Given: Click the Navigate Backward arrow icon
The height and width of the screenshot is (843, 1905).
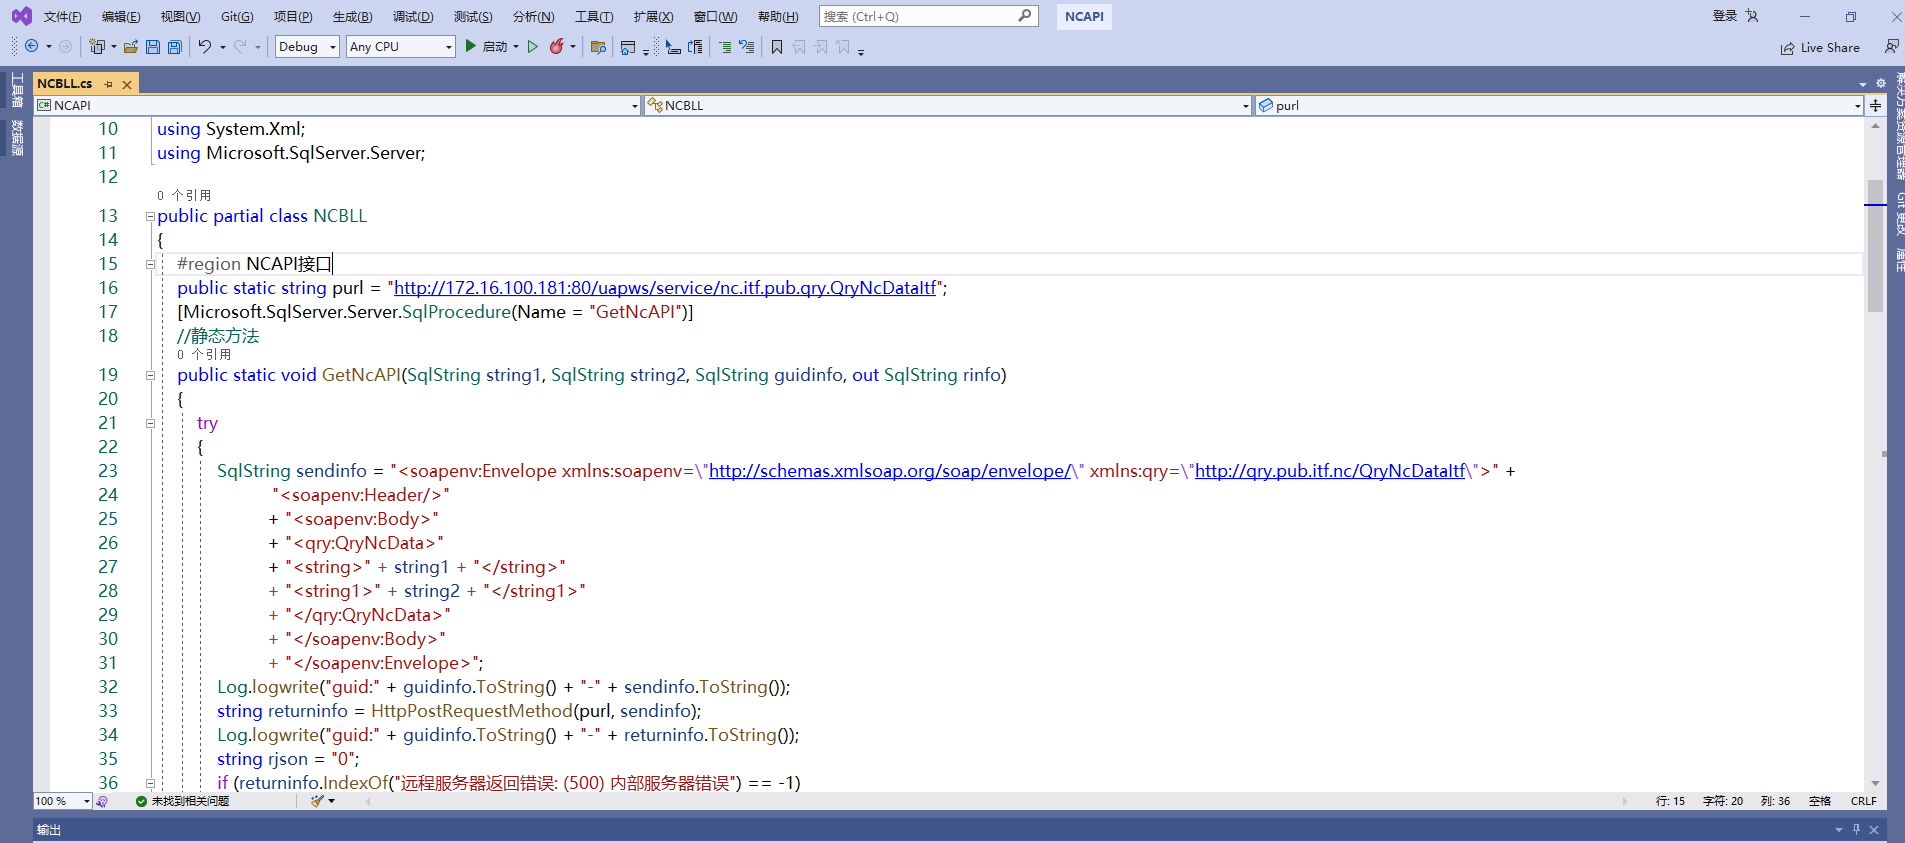Looking at the screenshot, I should click(32, 46).
